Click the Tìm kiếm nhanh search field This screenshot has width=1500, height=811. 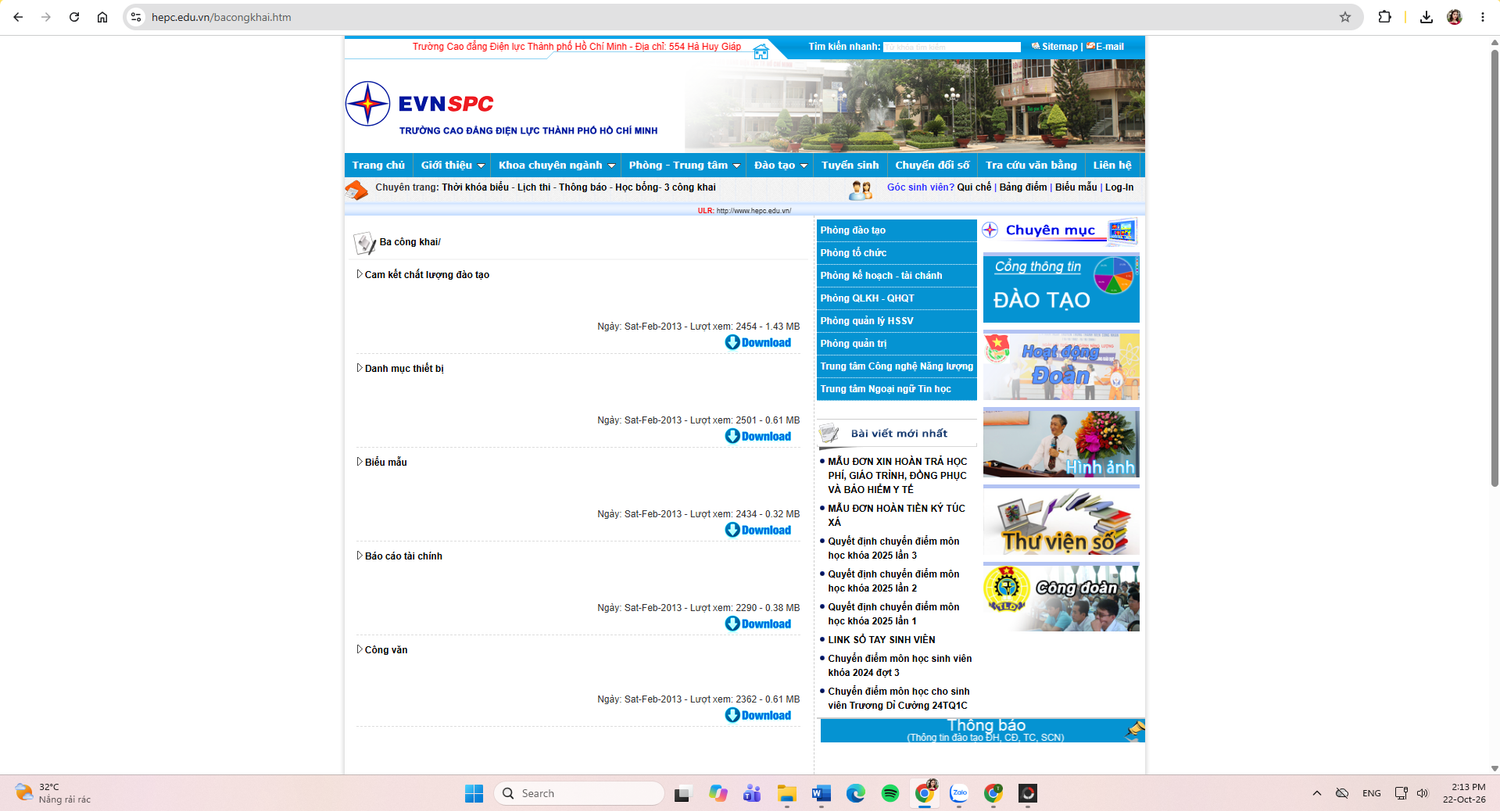tap(952, 47)
